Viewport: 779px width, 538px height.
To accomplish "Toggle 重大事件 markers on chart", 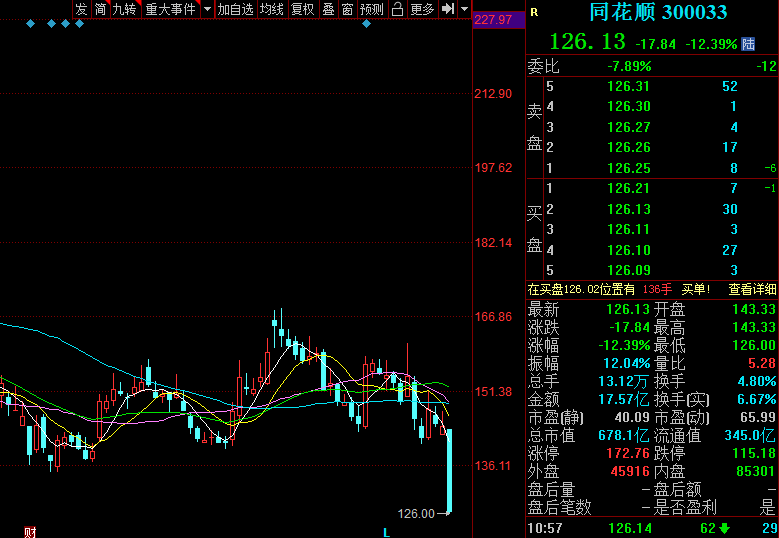I will pyautogui.click(x=170, y=9).
